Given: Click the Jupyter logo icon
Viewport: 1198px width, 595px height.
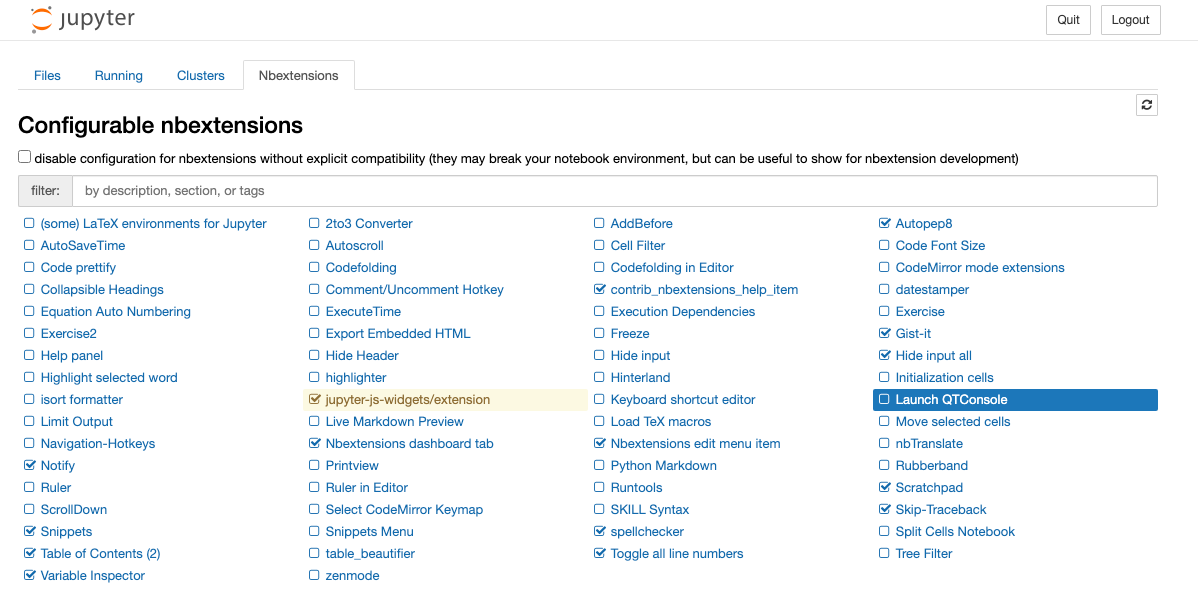Looking at the screenshot, I should 42,19.
